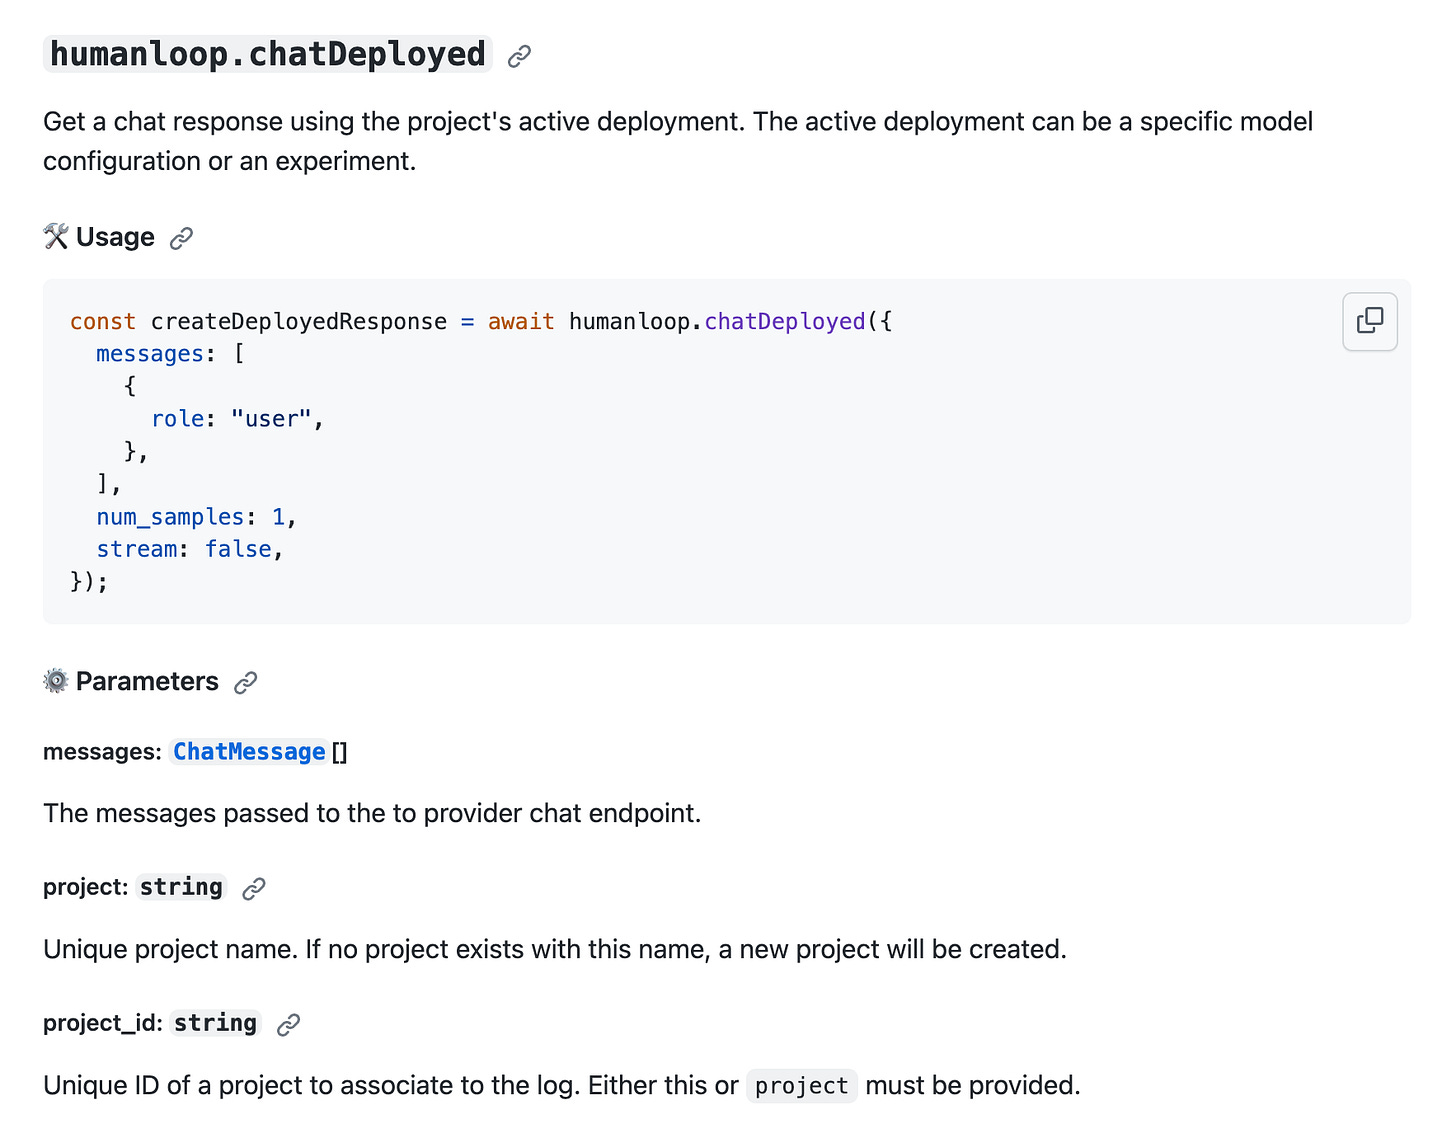The width and height of the screenshot is (1456, 1125).
Task: Click 'string' type badge after project_id:
Action: point(215,1023)
